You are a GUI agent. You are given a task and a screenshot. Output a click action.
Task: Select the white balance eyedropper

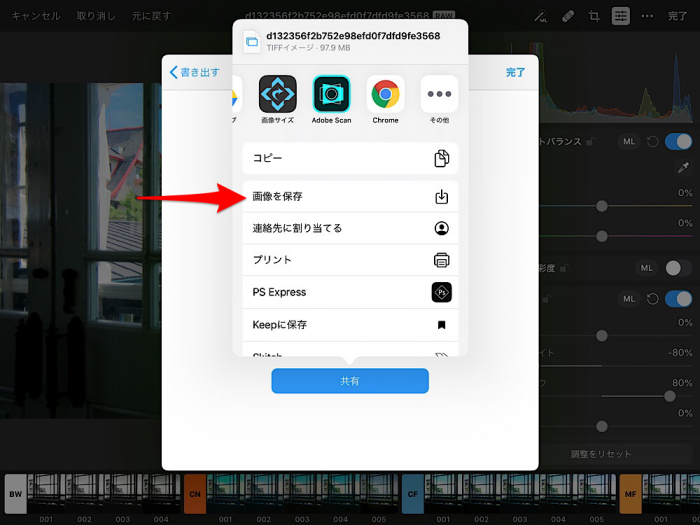click(683, 167)
